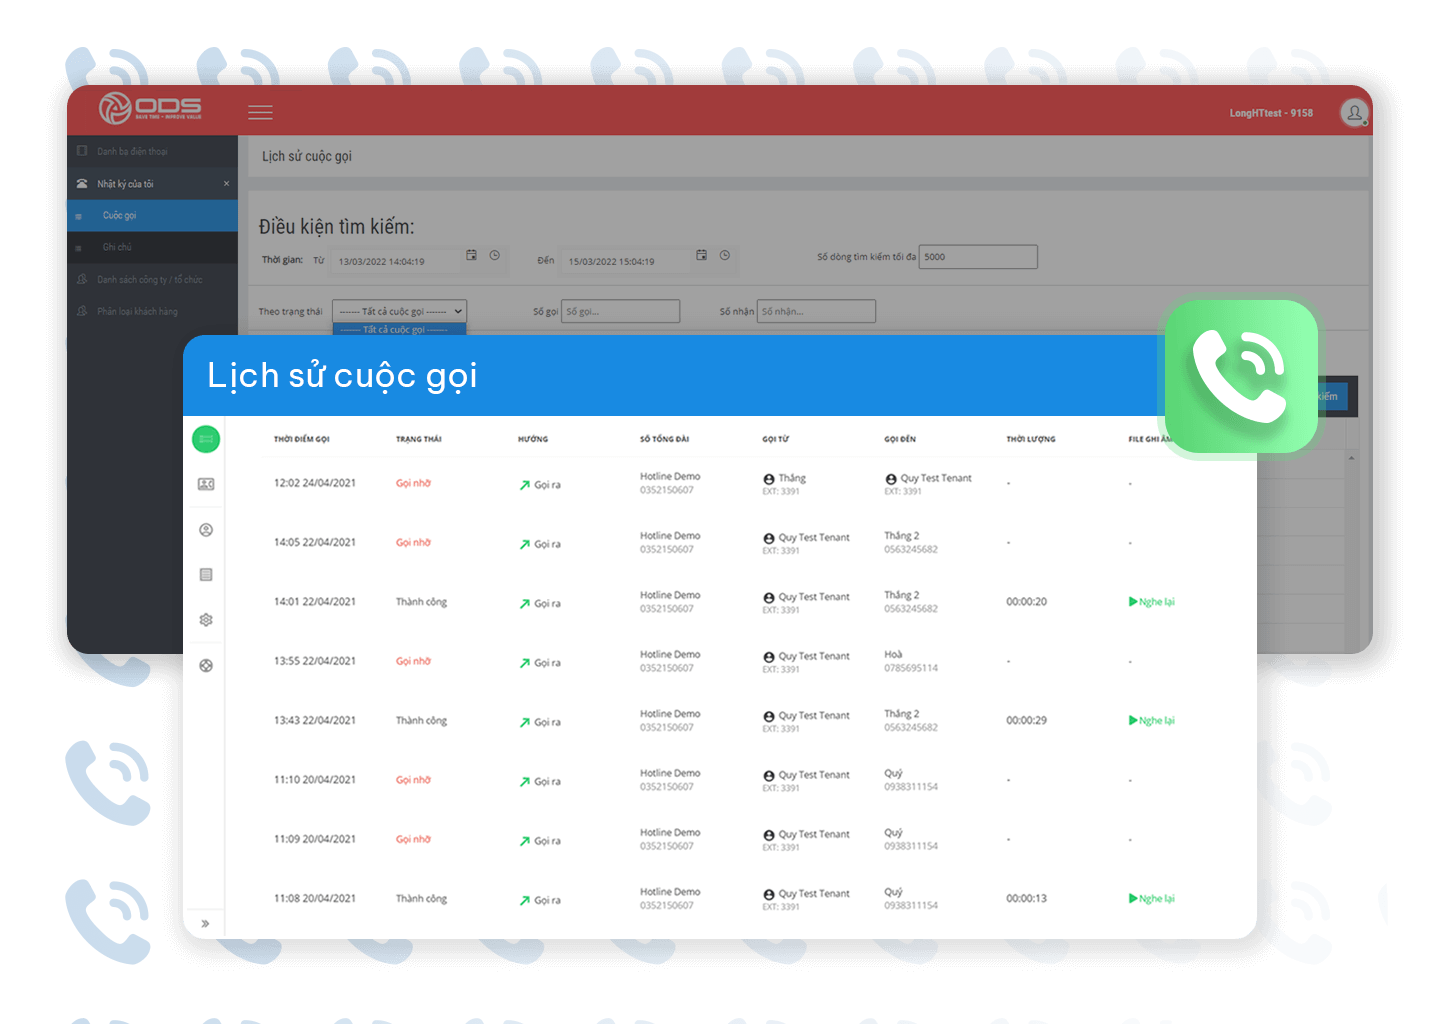Click the outgoing arrow icon in 12:02 row

[x=524, y=485]
